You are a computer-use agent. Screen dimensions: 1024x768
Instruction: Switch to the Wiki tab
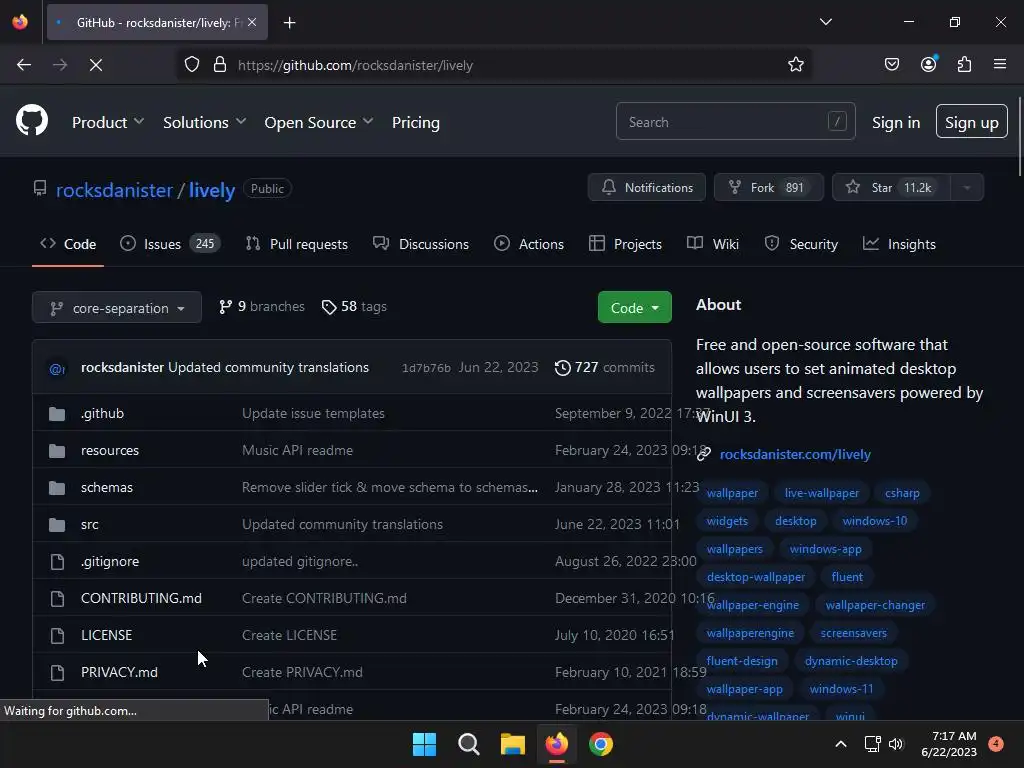point(712,244)
